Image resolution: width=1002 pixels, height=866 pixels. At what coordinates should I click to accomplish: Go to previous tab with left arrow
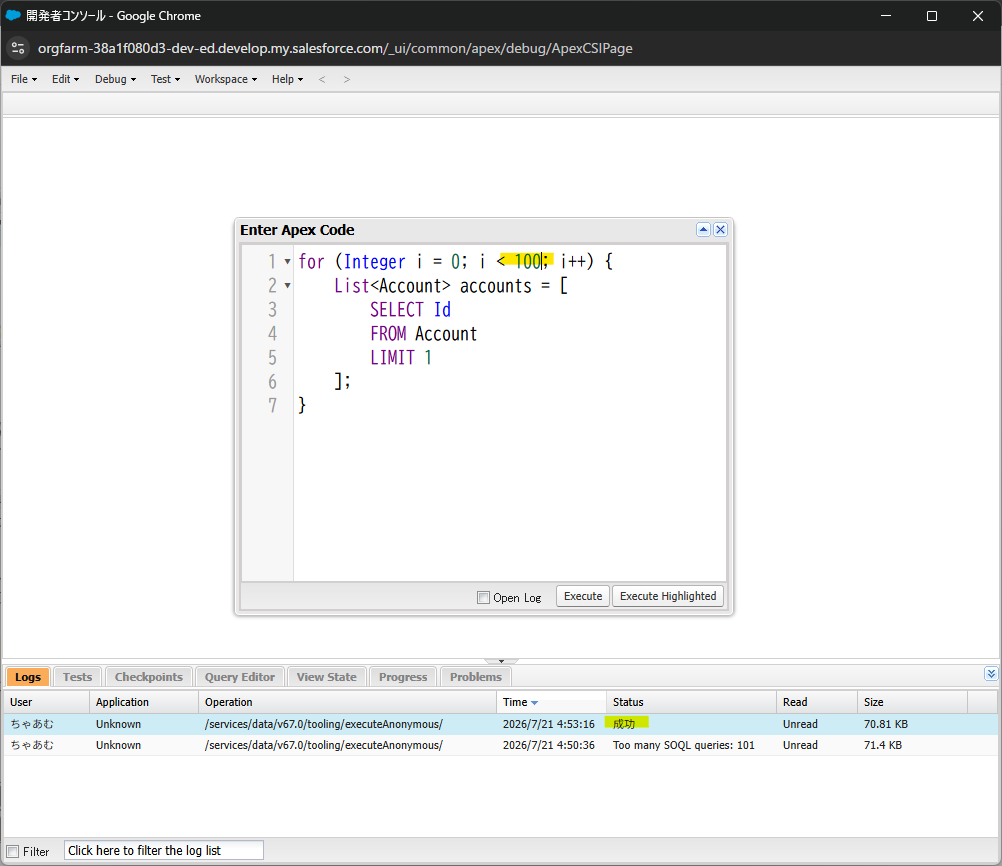click(322, 79)
